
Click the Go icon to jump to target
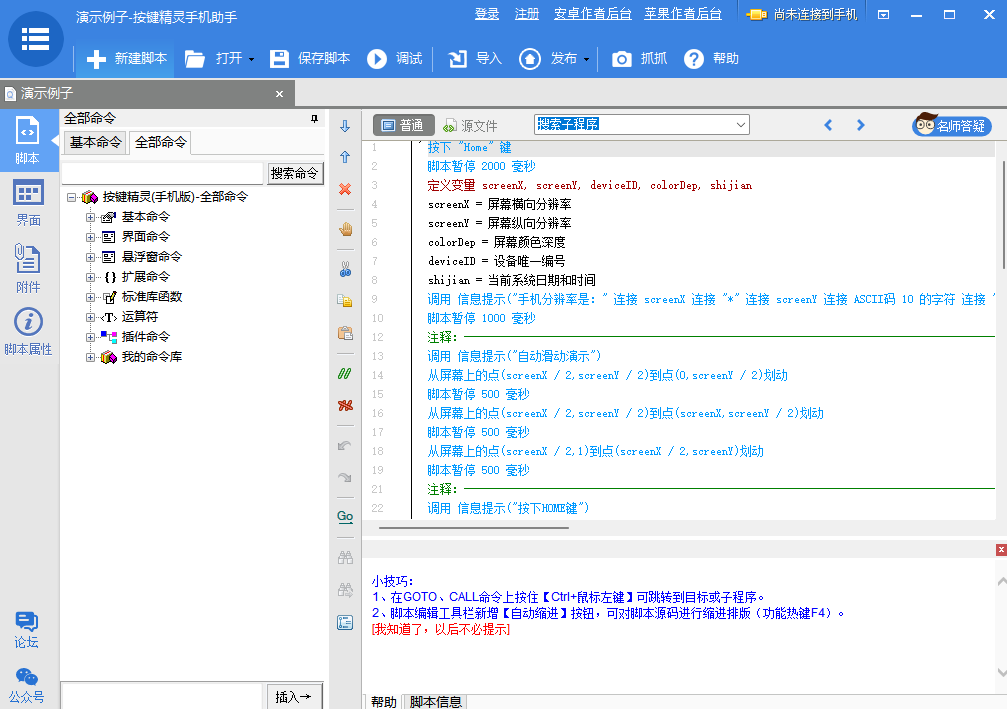pos(345,517)
